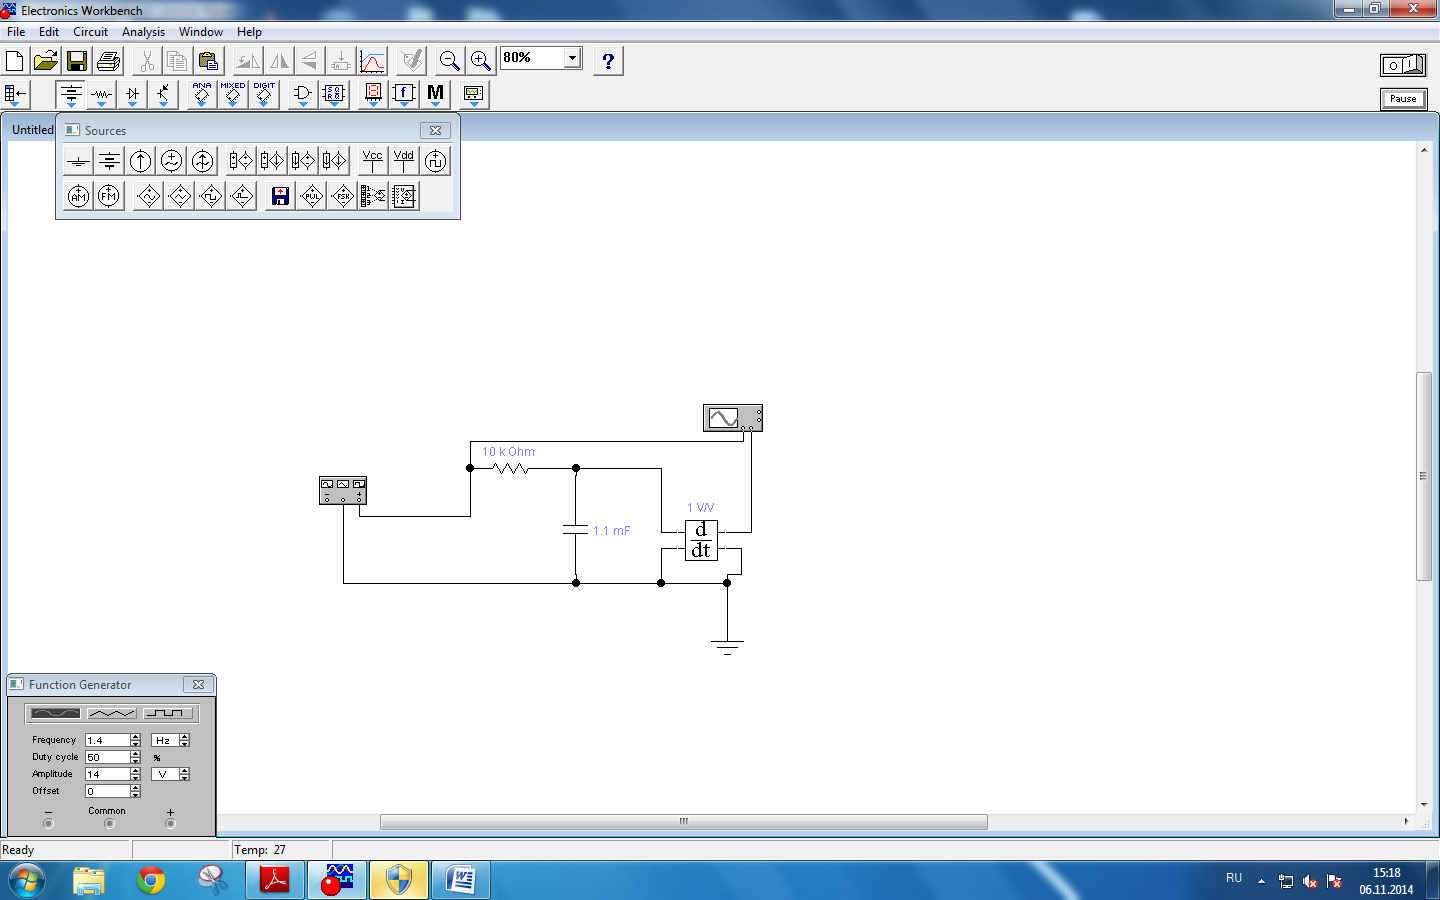Adjust the Offset value stepper

[135, 791]
